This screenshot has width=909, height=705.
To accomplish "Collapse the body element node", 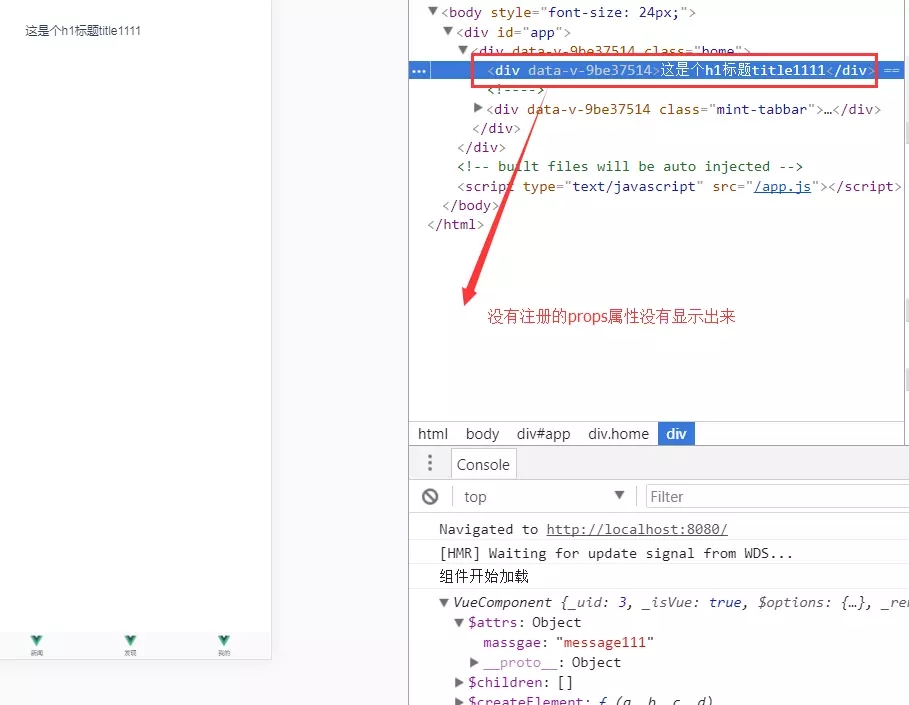I will click(x=431, y=12).
